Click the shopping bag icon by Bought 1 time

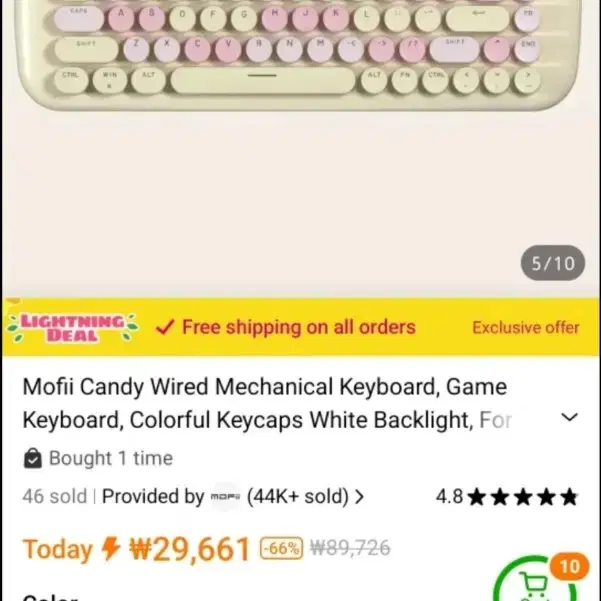click(33, 458)
